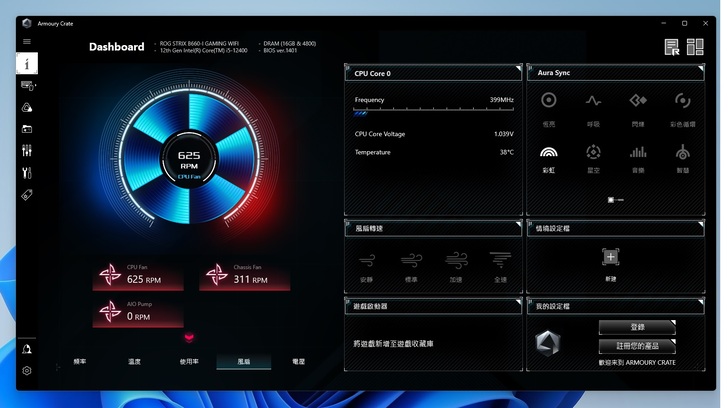Expand the My Profile (我的設定檔) panel corner

701,302
